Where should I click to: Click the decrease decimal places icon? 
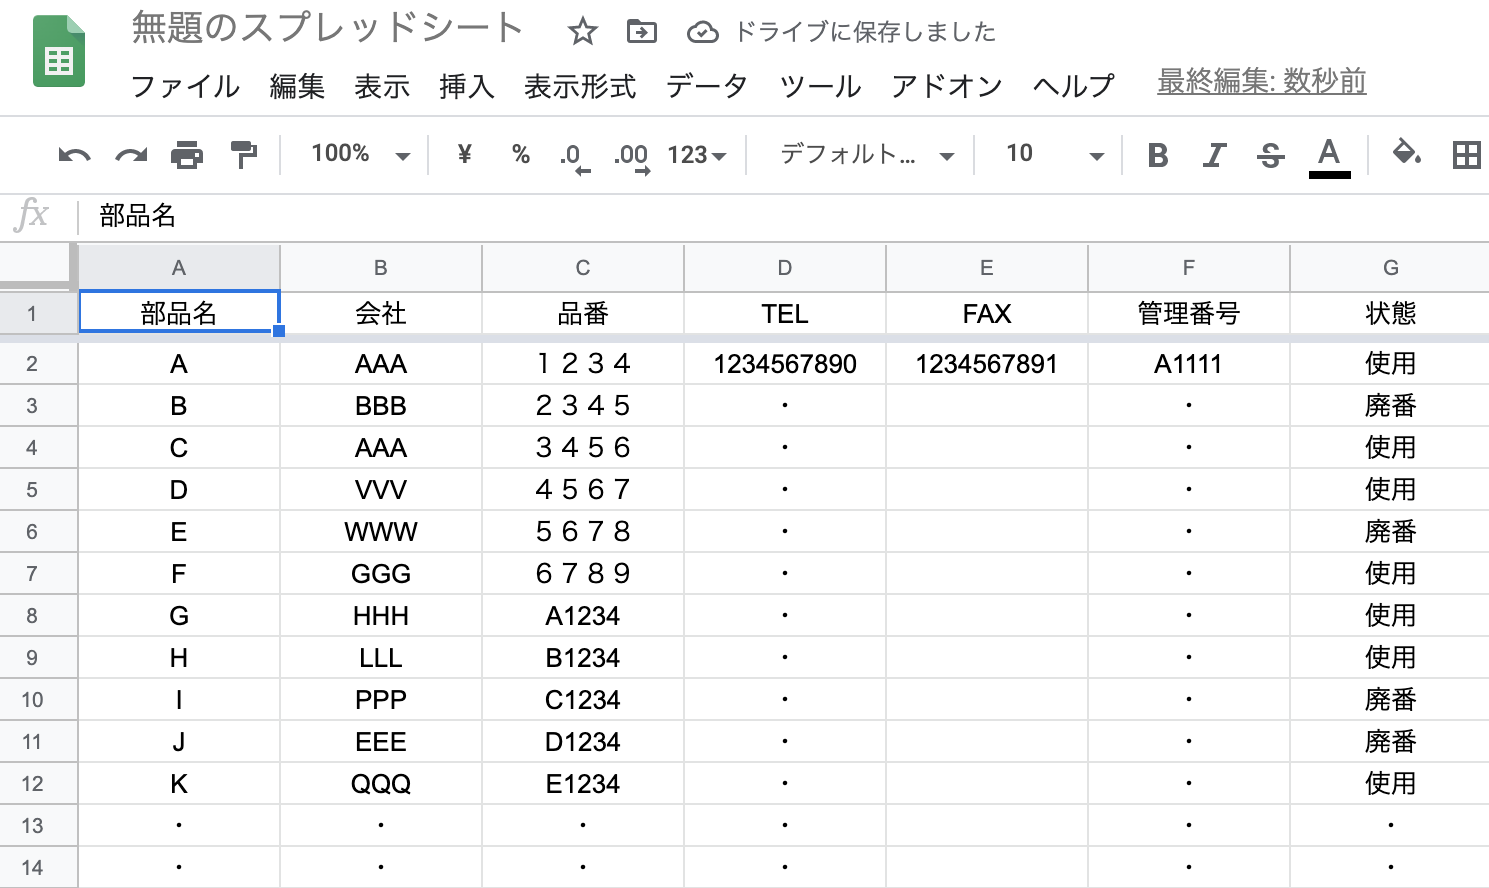click(574, 156)
